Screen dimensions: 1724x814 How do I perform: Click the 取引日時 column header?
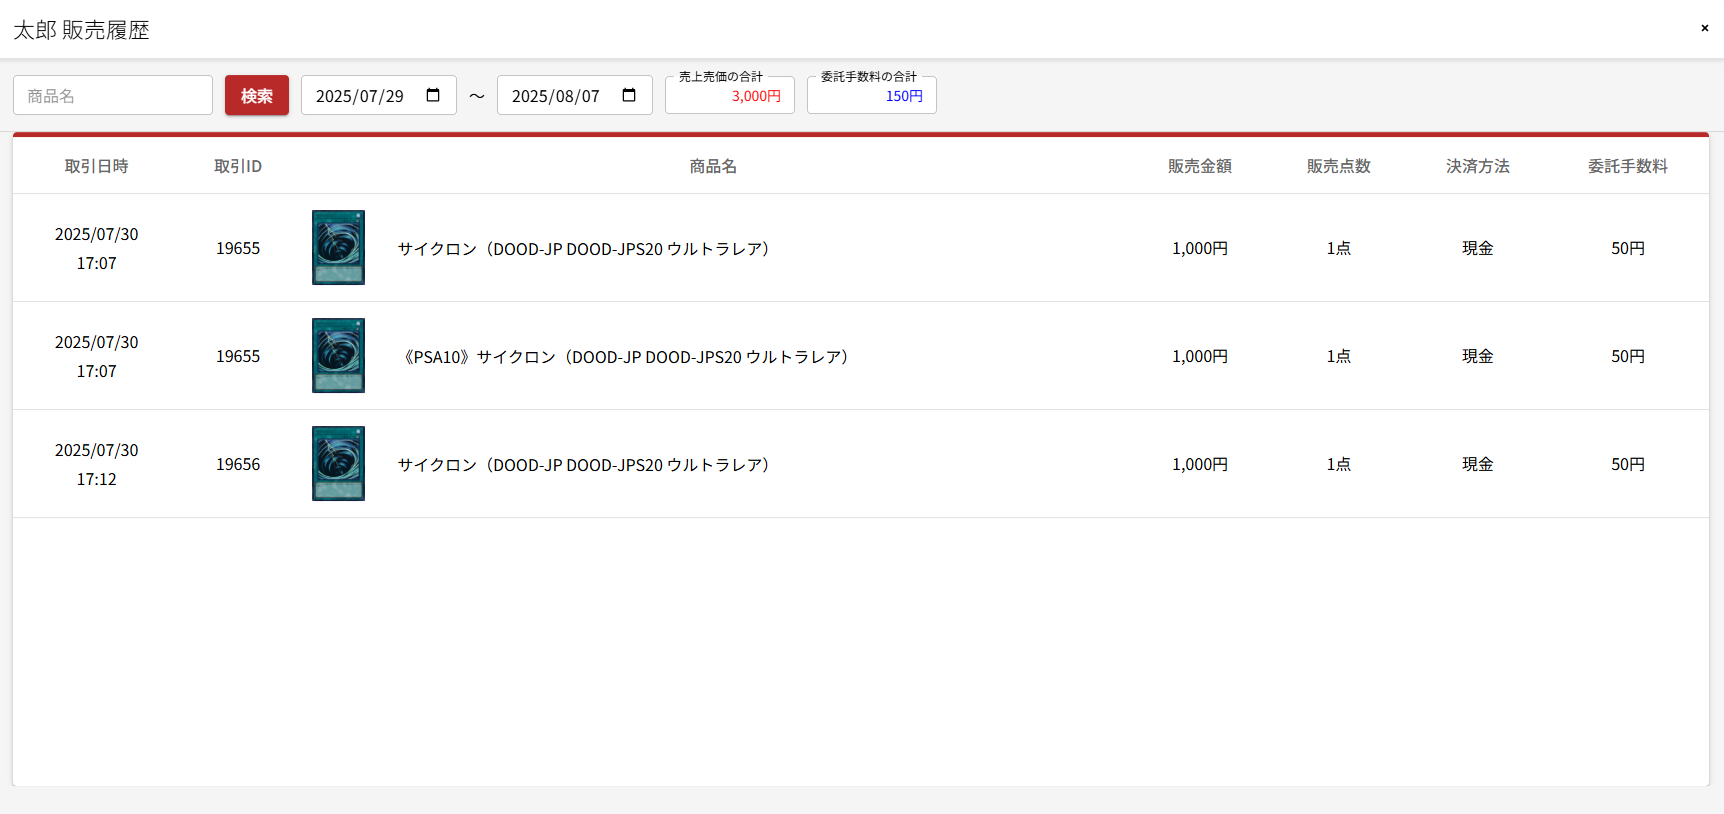coord(97,166)
